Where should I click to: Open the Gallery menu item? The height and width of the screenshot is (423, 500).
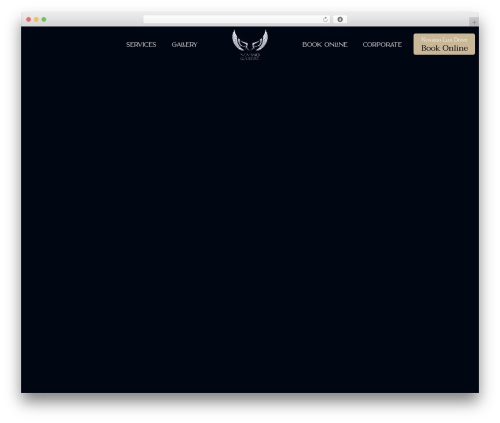[x=184, y=44]
